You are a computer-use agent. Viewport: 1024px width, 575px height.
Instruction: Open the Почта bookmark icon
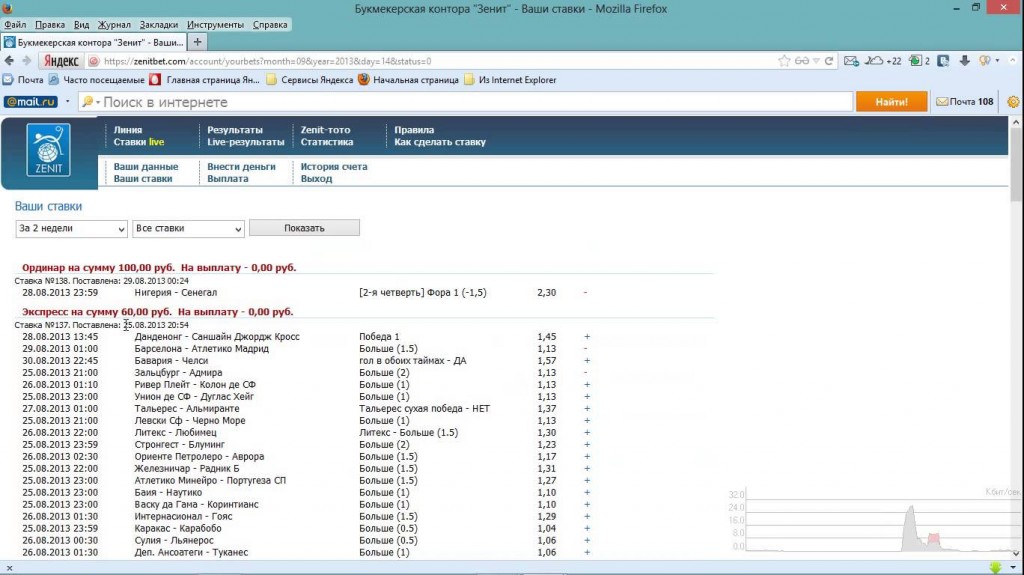pyautogui.click(x=8, y=80)
